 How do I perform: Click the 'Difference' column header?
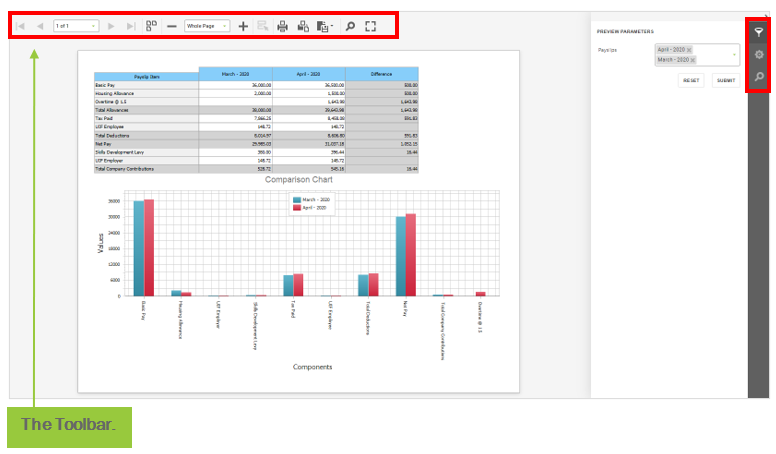pos(382,74)
